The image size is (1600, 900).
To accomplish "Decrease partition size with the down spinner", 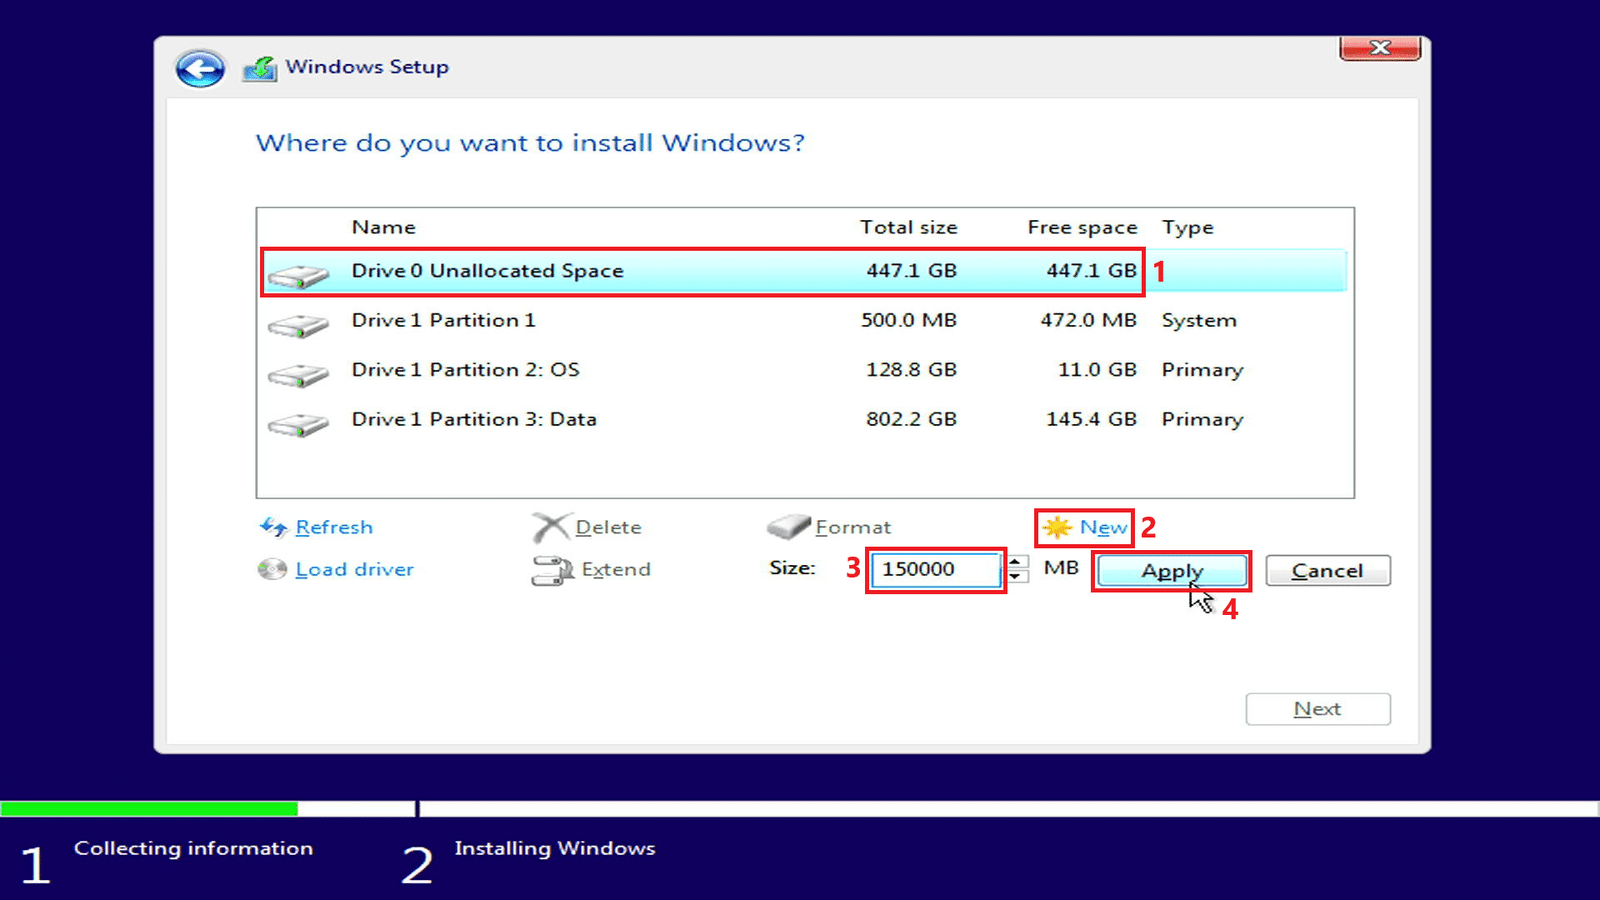I will pos(1017,576).
